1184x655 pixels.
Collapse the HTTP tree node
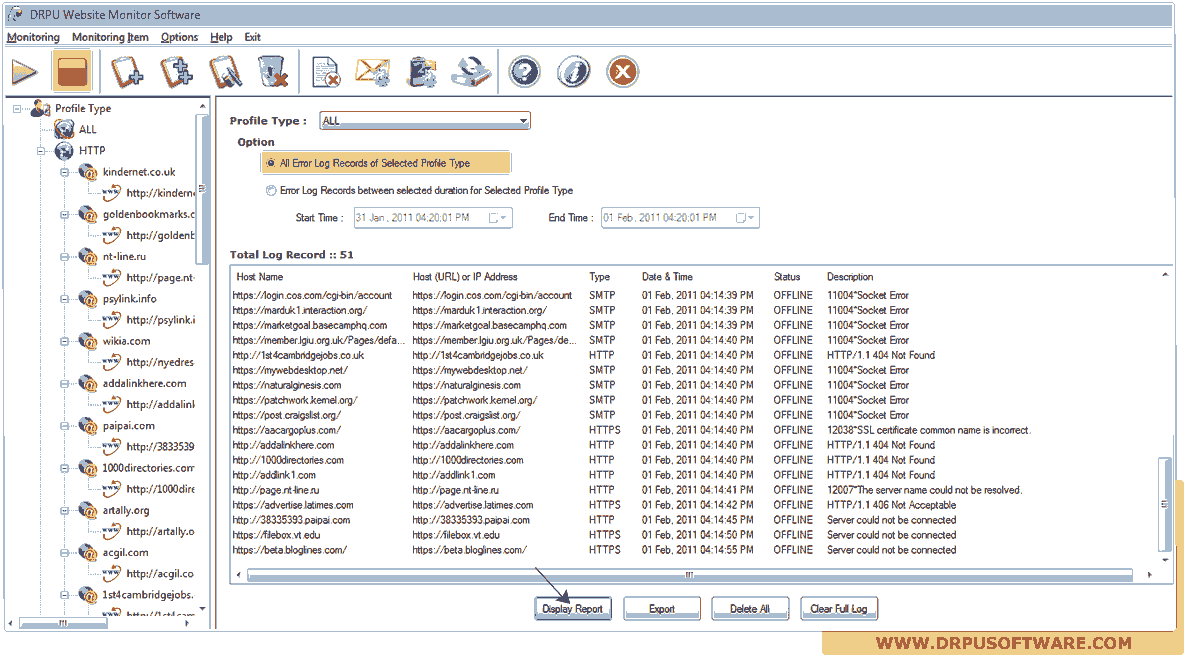point(42,151)
